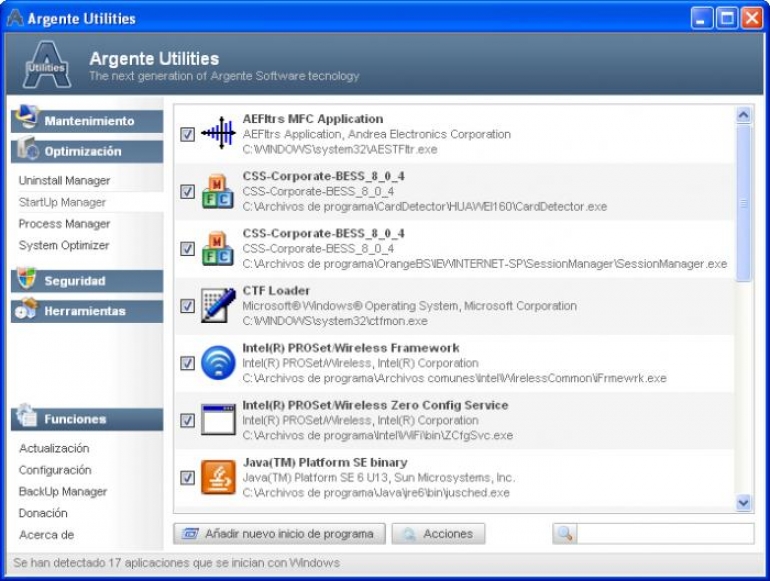Image resolution: width=770 pixels, height=581 pixels.
Task: Expand the Seguridad section
Action: [87, 281]
